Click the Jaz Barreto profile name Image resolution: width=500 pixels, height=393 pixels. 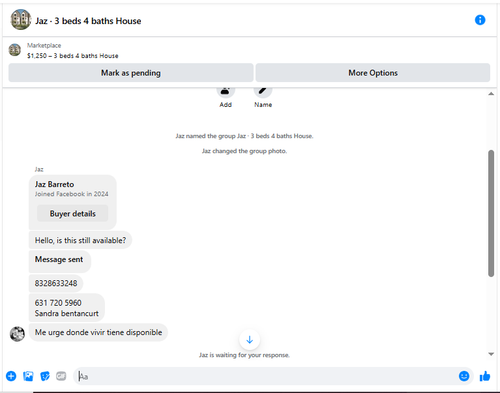[x=54, y=184]
